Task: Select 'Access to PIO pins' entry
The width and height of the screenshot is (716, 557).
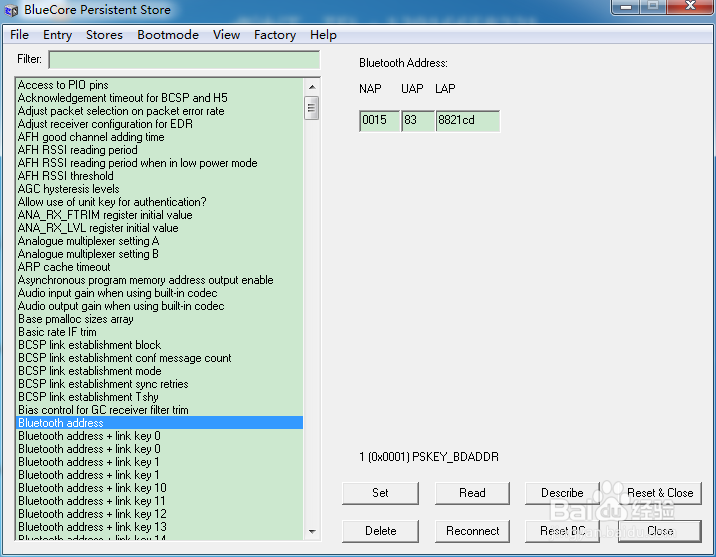Action: (160, 85)
